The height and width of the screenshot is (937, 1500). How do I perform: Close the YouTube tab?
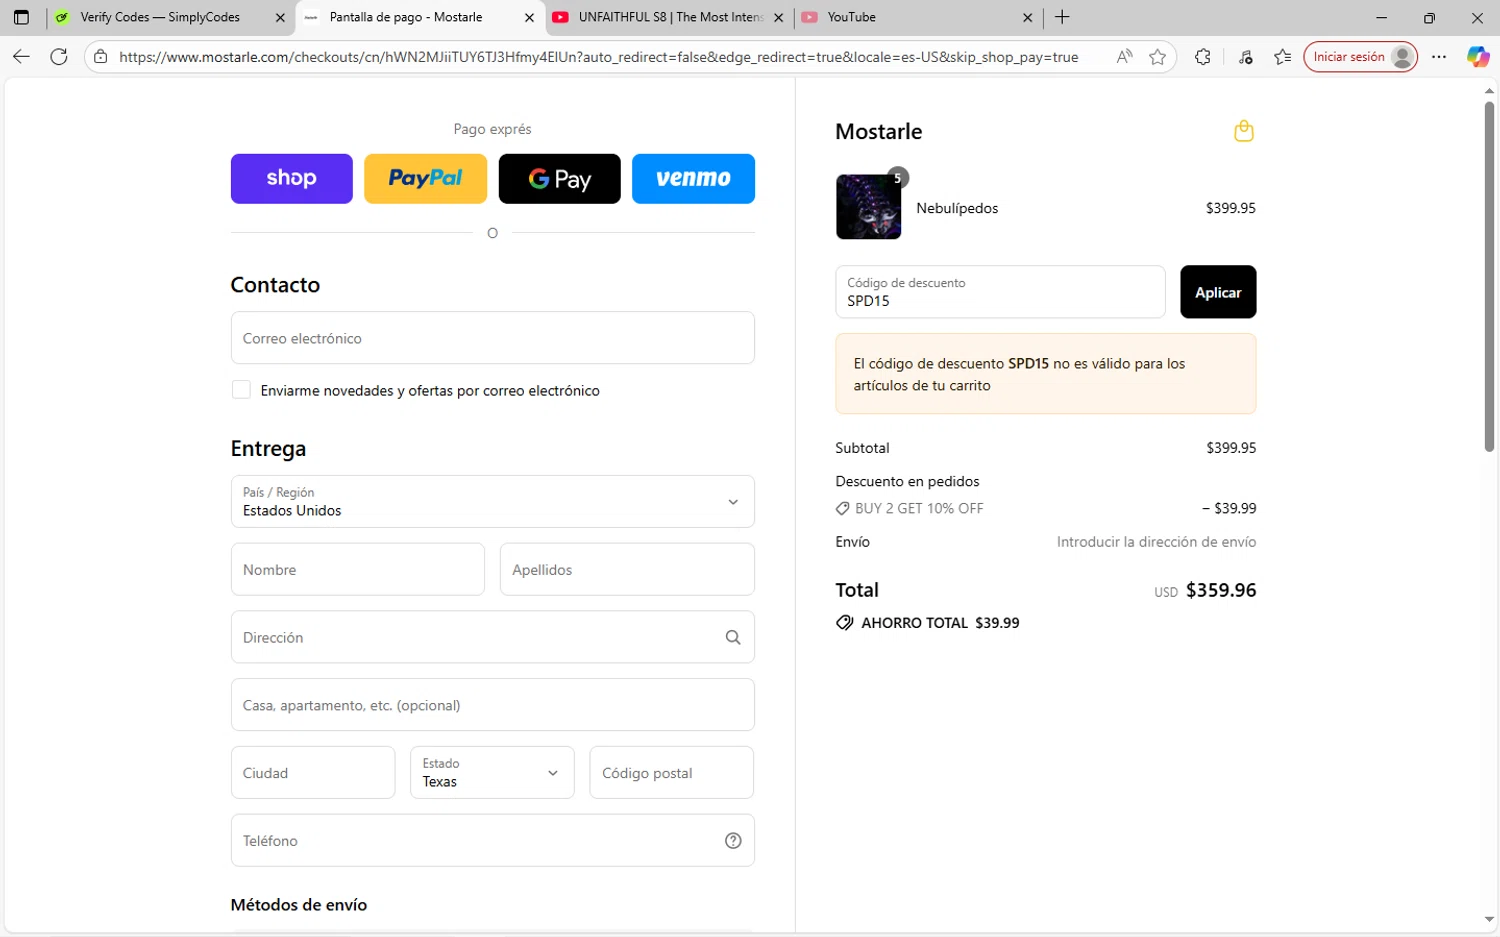(x=1027, y=17)
